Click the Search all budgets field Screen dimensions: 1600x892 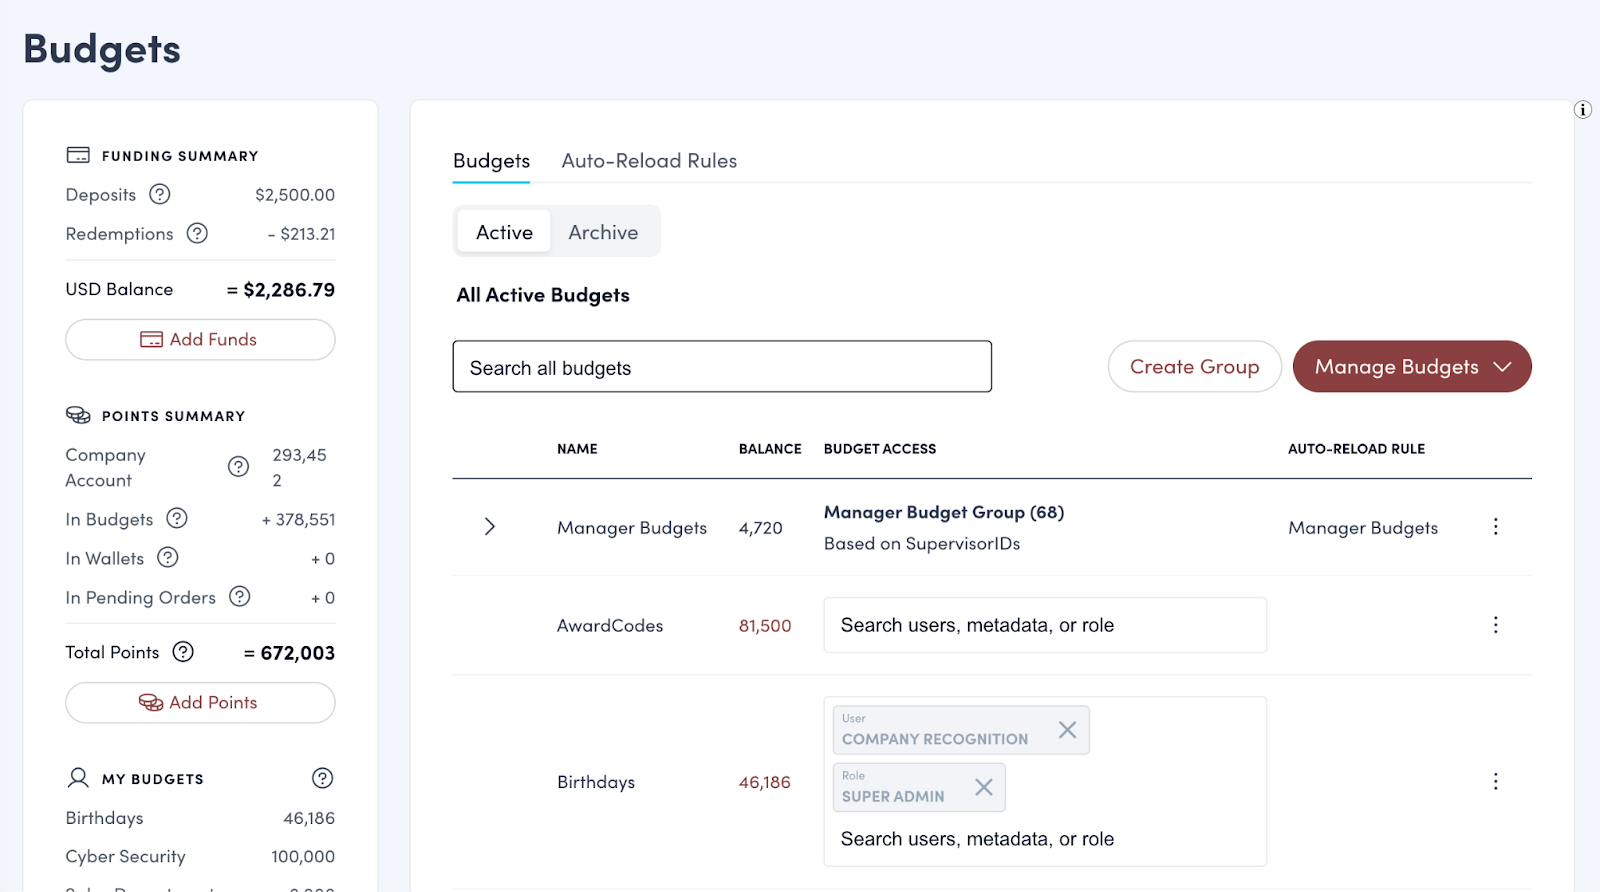tap(721, 367)
